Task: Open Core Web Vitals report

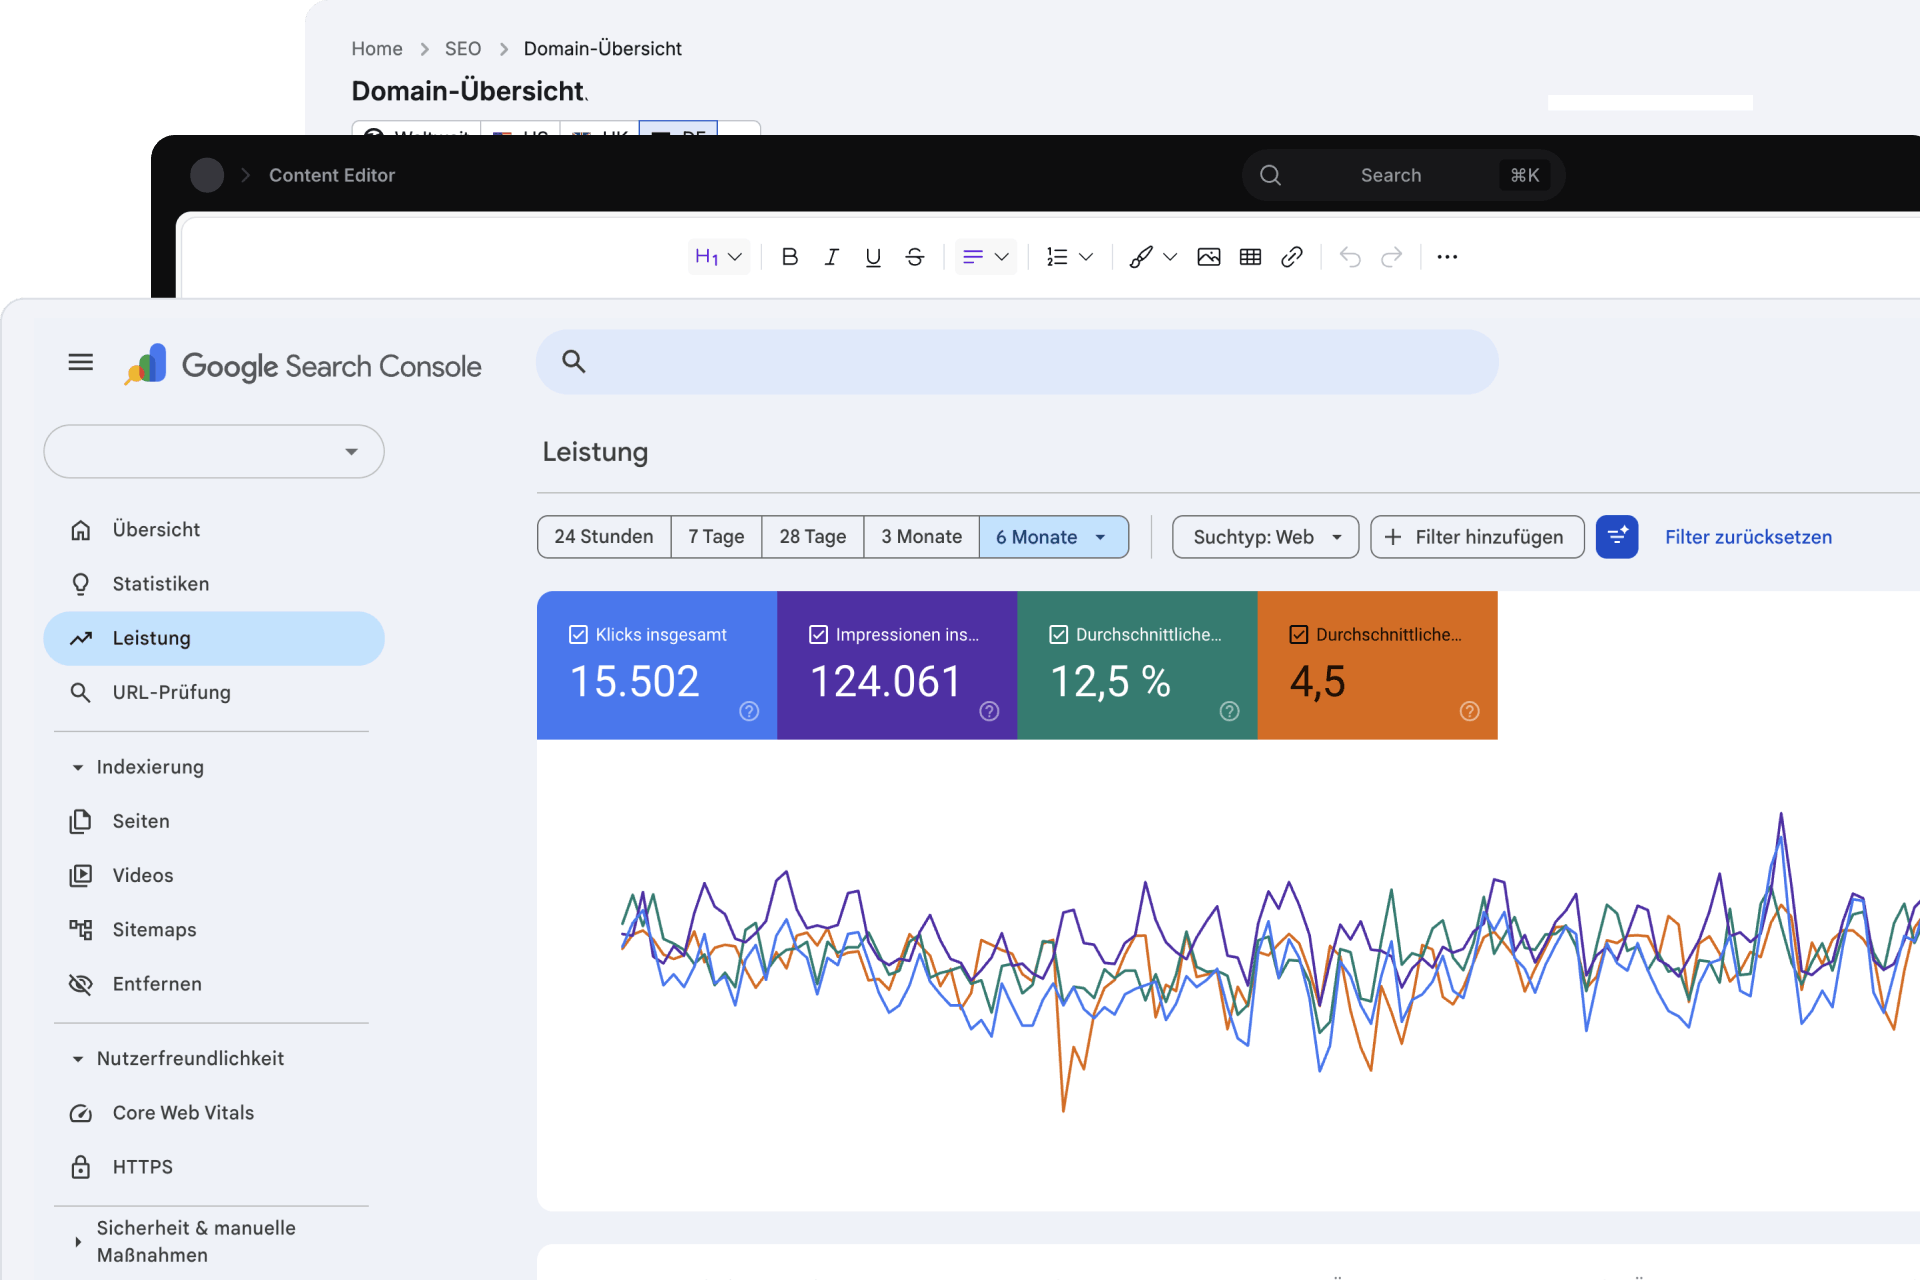Action: pyautogui.click(x=214, y=1113)
